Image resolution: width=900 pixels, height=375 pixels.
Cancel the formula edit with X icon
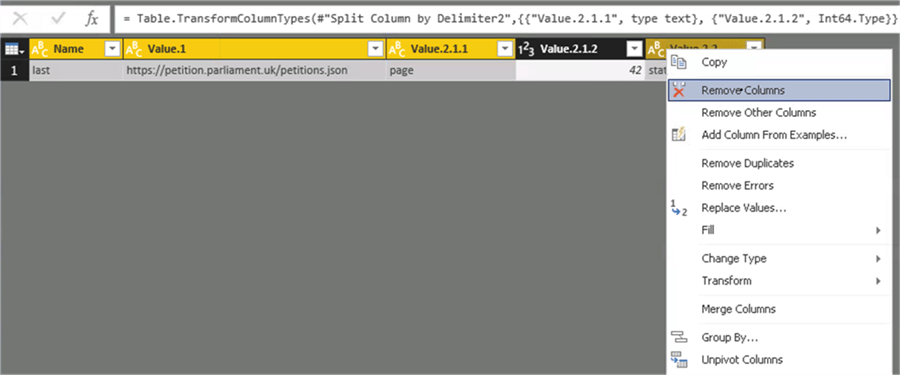pyautogui.click(x=20, y=19)
